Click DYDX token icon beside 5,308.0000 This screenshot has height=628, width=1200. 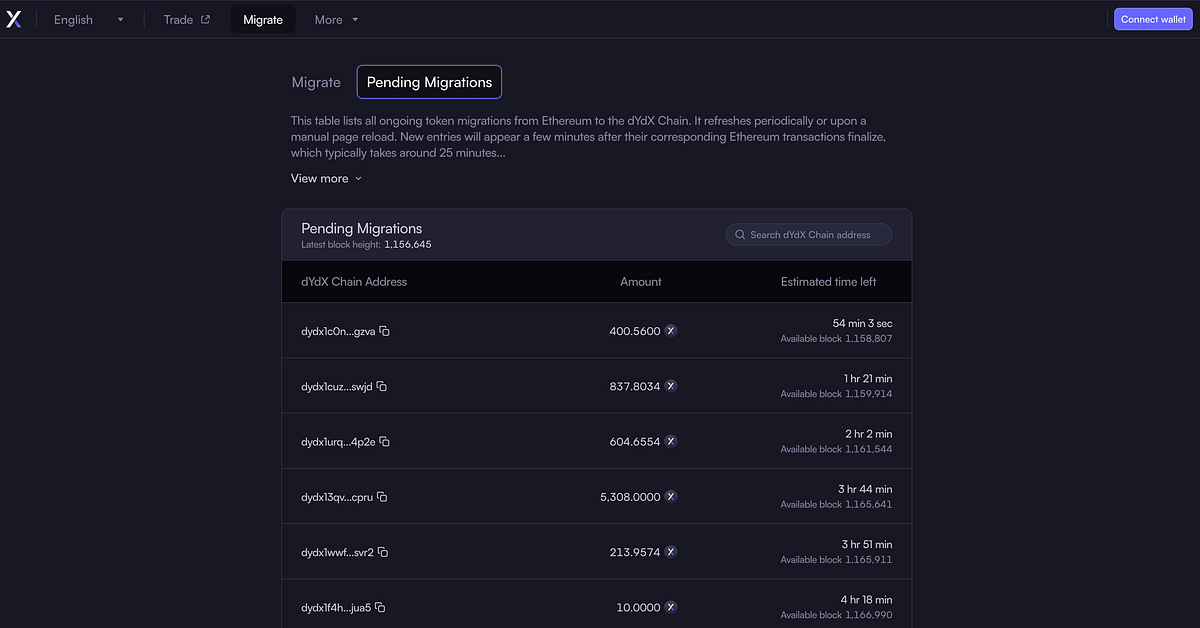point(671,497)
